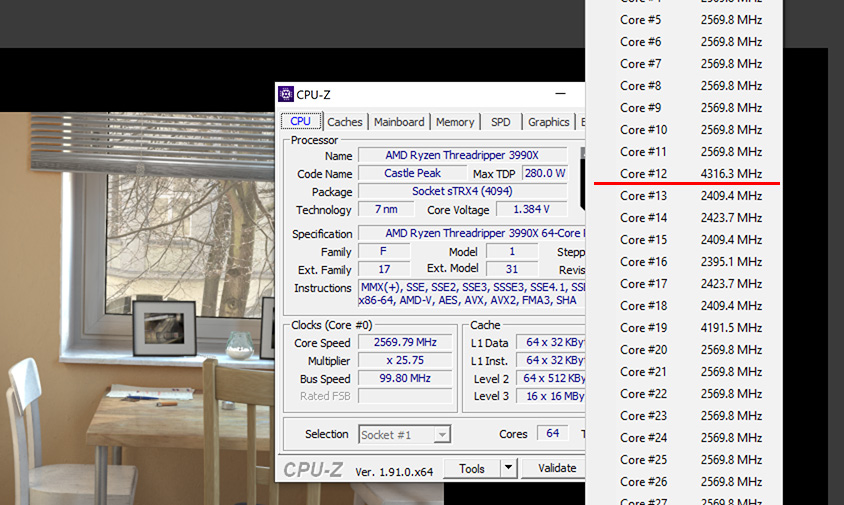
Task: Click the Tools button
Action: point(472,468)
